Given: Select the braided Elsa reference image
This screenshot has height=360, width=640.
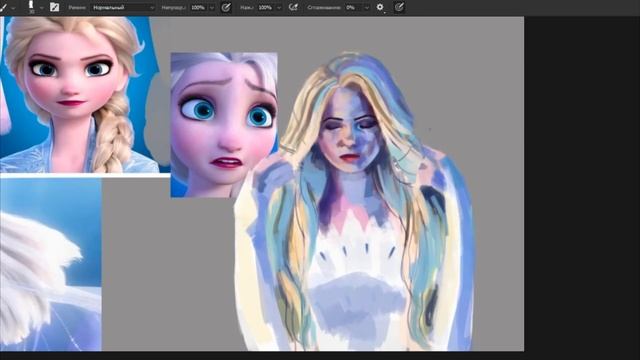Looking at the screenshot, I should point(80,94).
